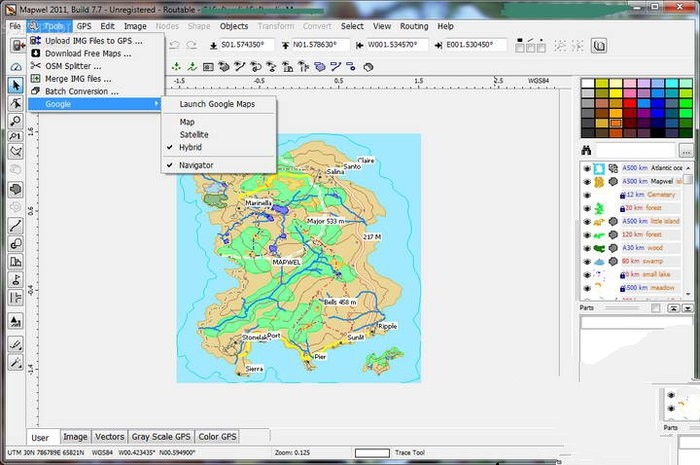Click the GPS device upload toolbar icon
Screen dimensions: 700x465
point(17,45)
